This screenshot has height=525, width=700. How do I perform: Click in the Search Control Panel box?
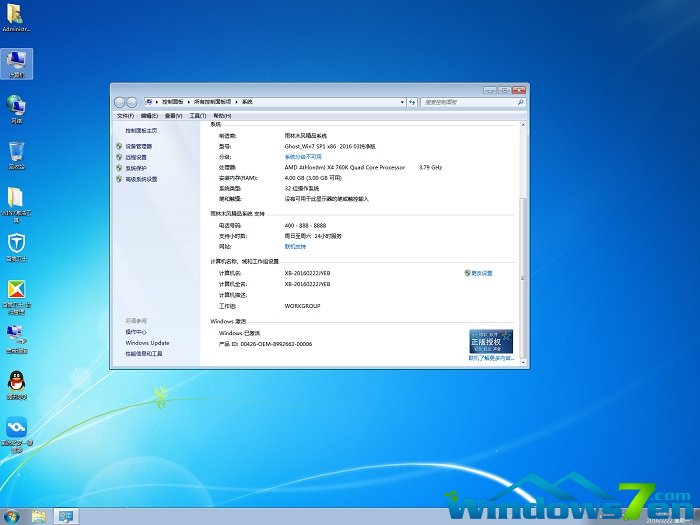click(x=465, y=102)
